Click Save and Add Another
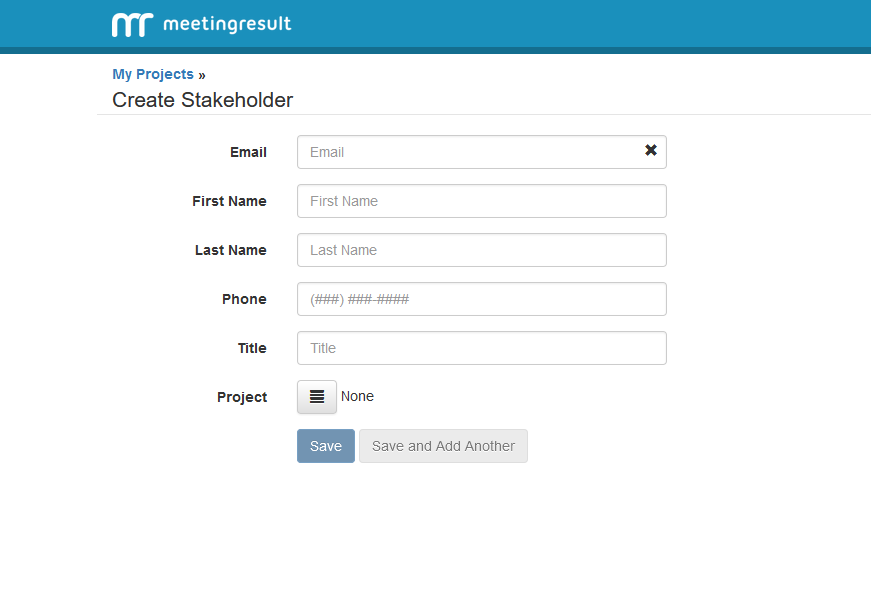 click(x=443, y=446)
